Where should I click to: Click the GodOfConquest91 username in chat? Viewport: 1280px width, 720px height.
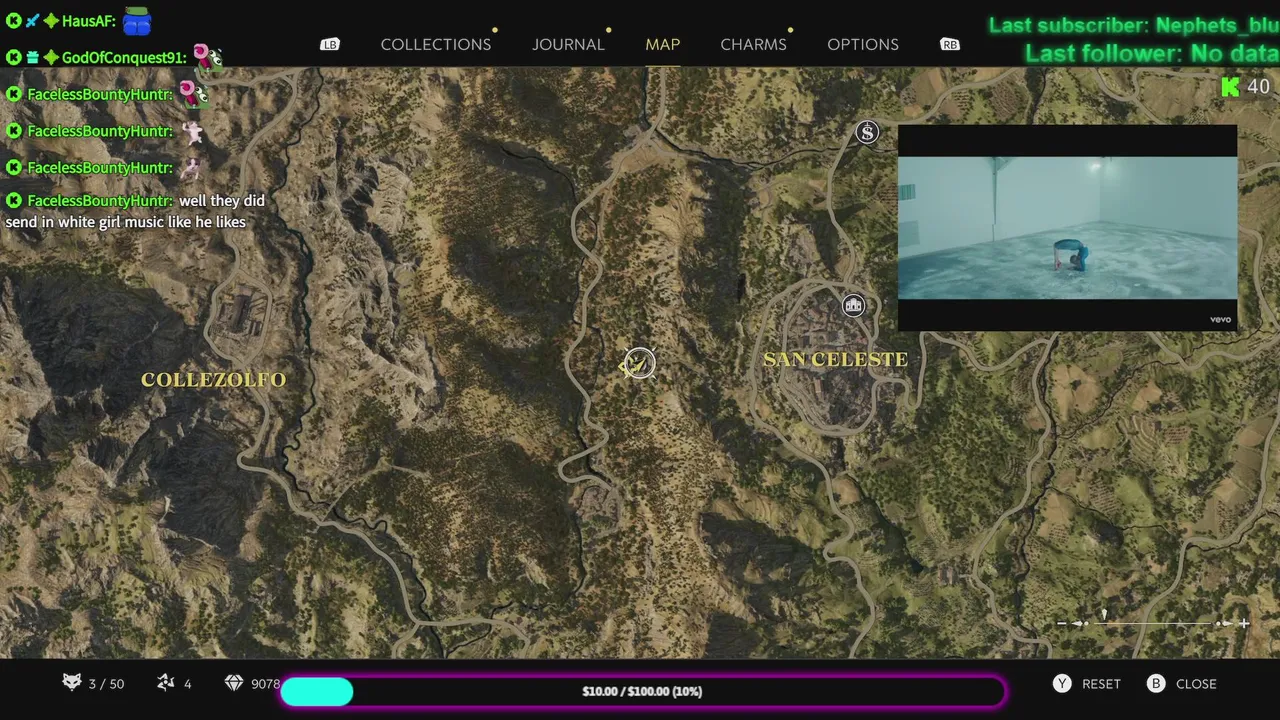[124, 57]
